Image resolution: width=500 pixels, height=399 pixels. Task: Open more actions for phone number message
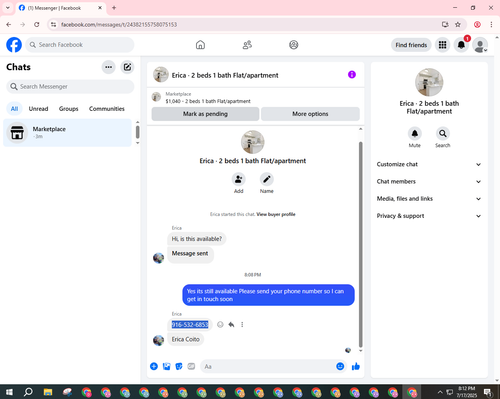coord(242,324)
